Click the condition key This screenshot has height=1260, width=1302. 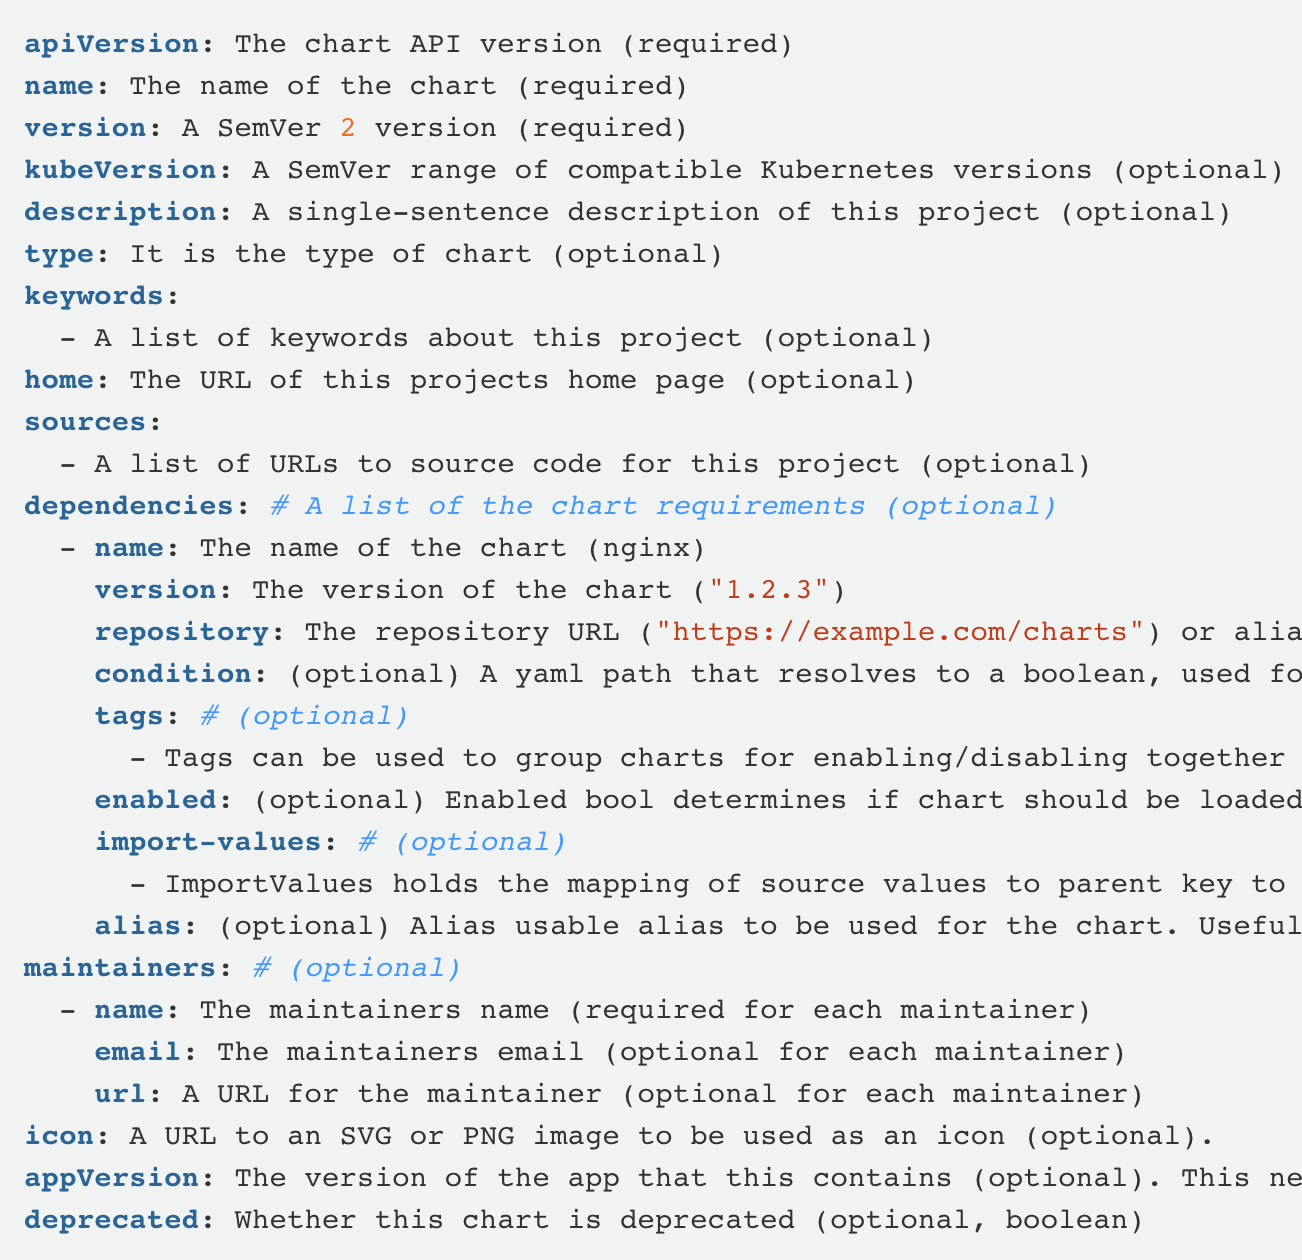(x=173, y=674)
